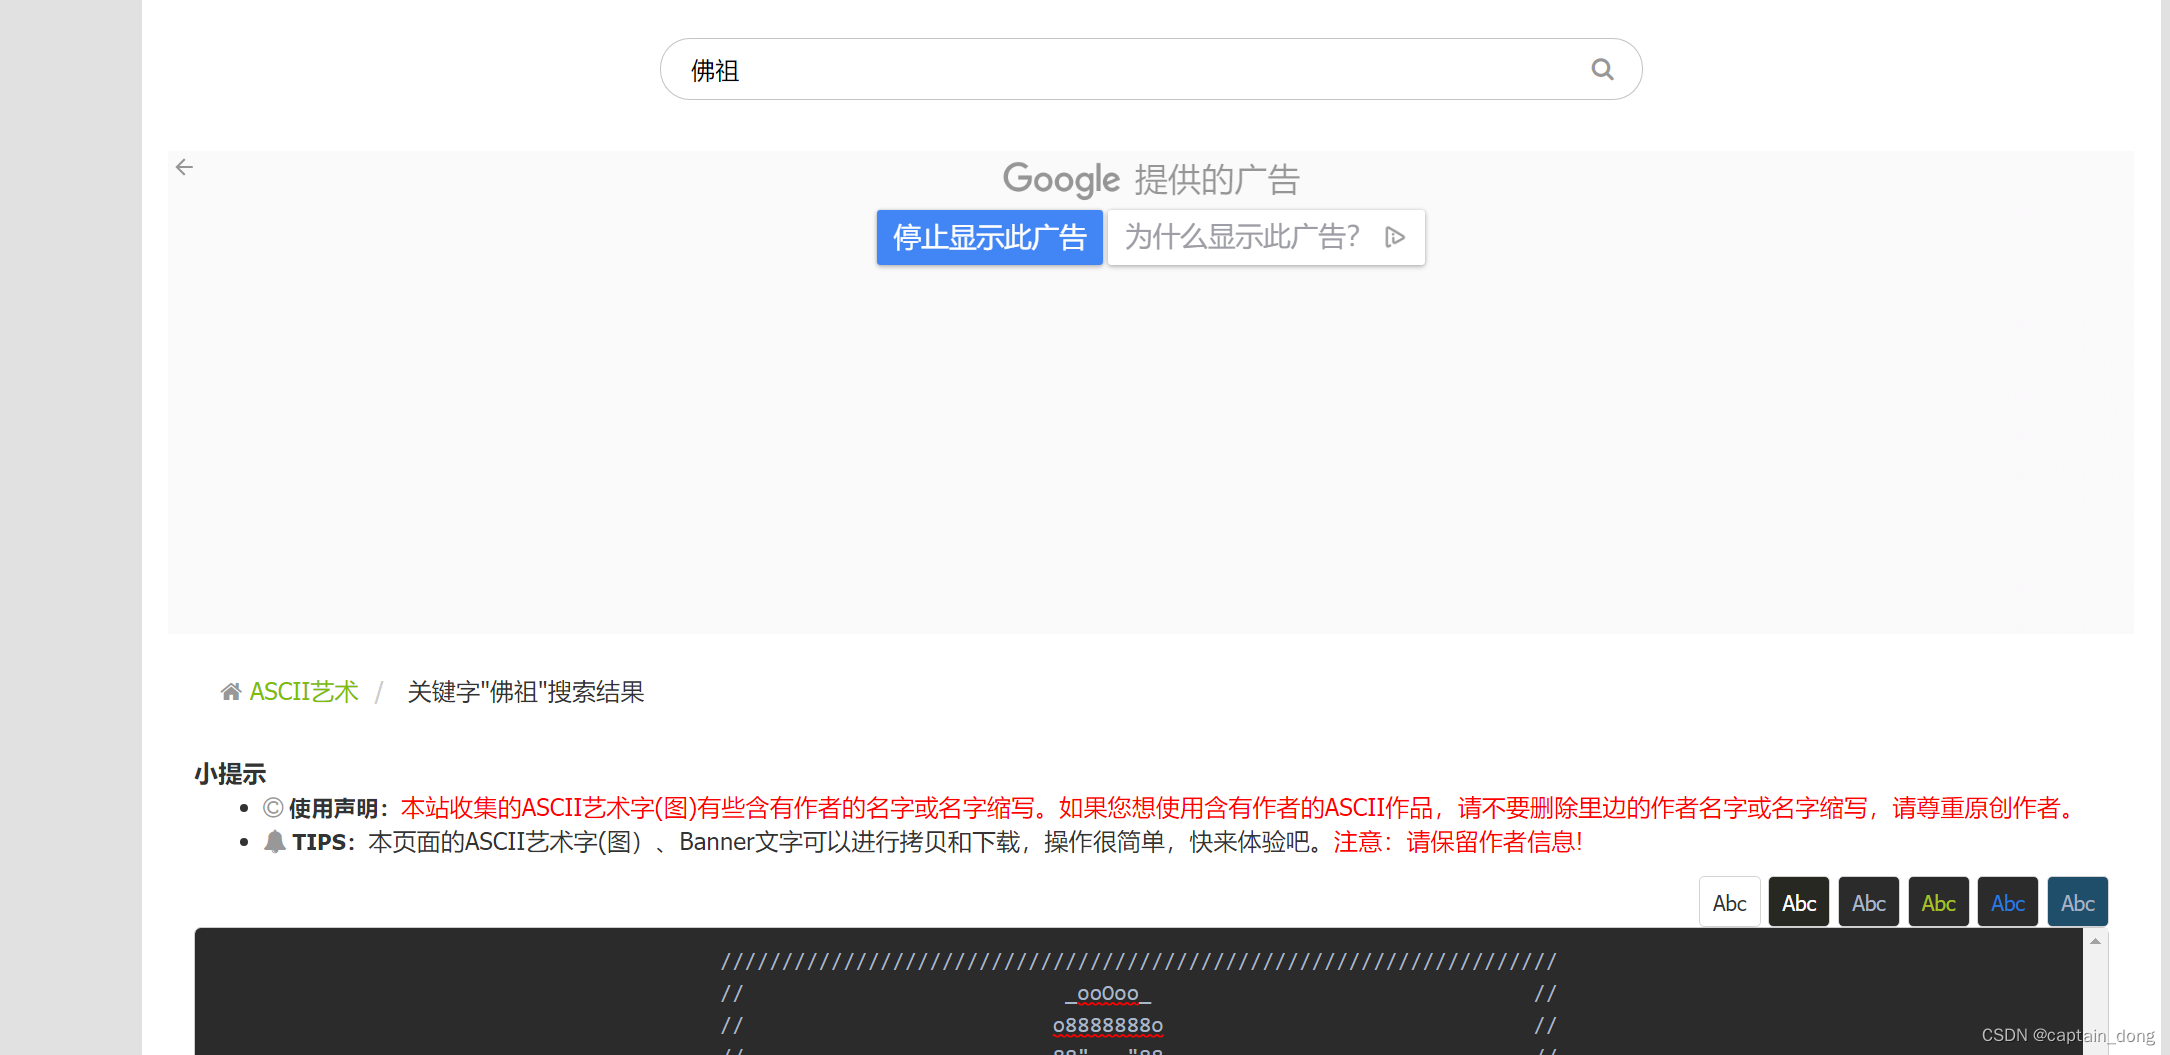Click the _ooOoo_ line in the ASCII art
Image resolution: width=2170 pixels, height=1055 pixels.
[1108, 993]
